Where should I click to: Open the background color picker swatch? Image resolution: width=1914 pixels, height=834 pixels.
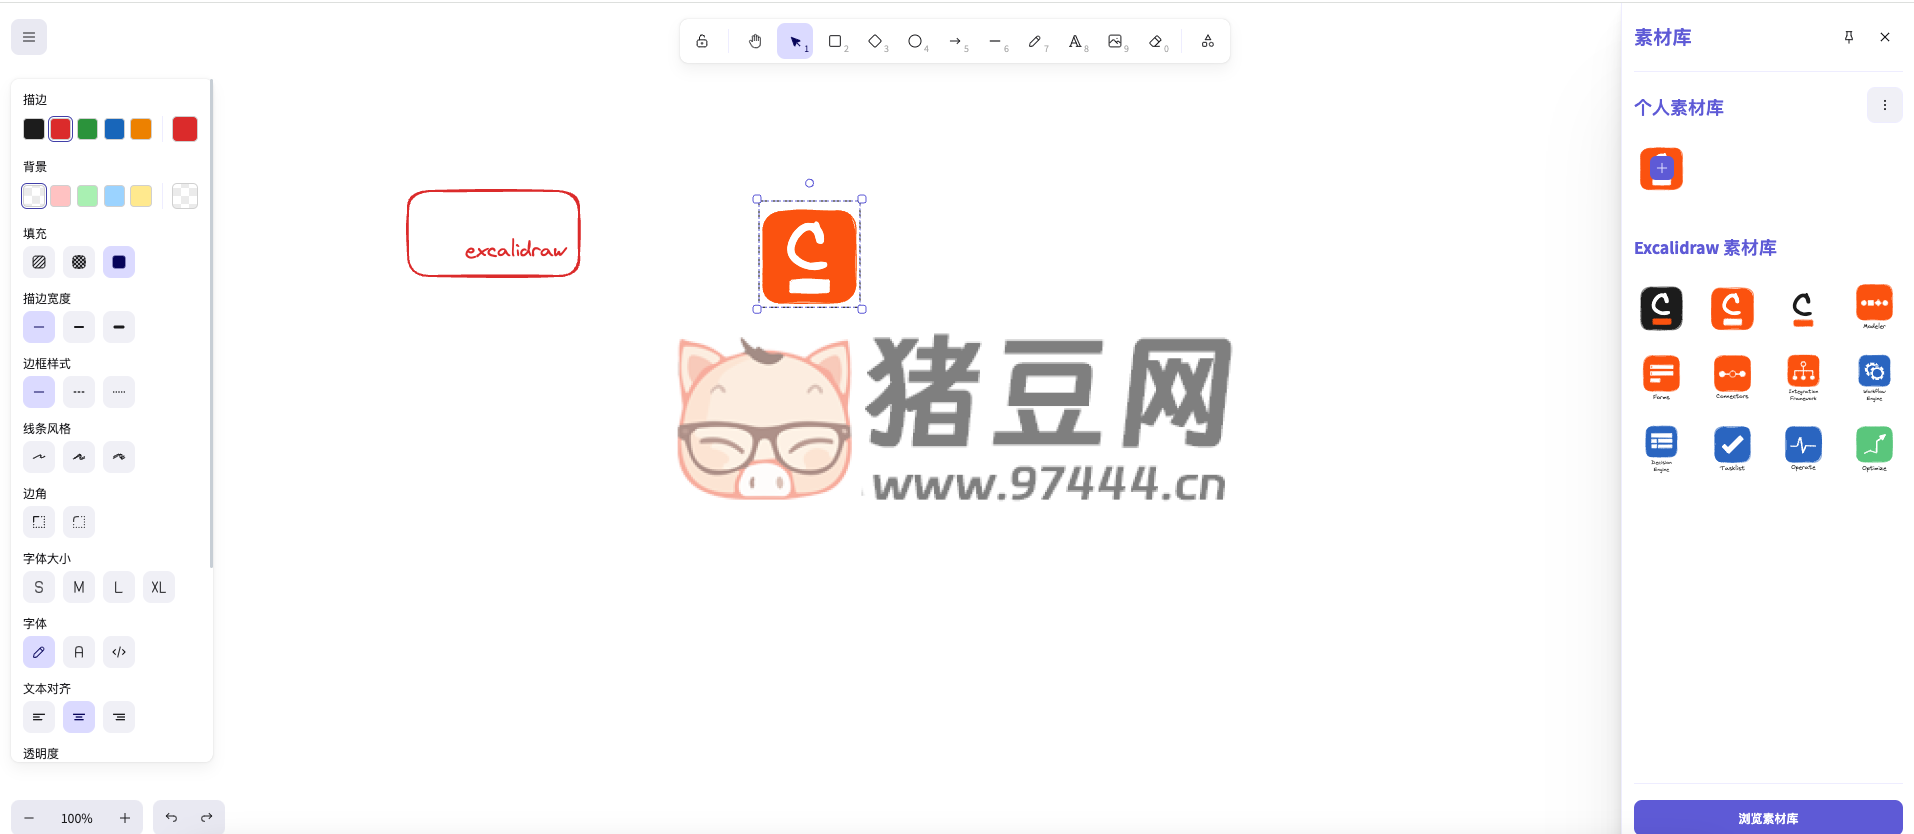185,196
